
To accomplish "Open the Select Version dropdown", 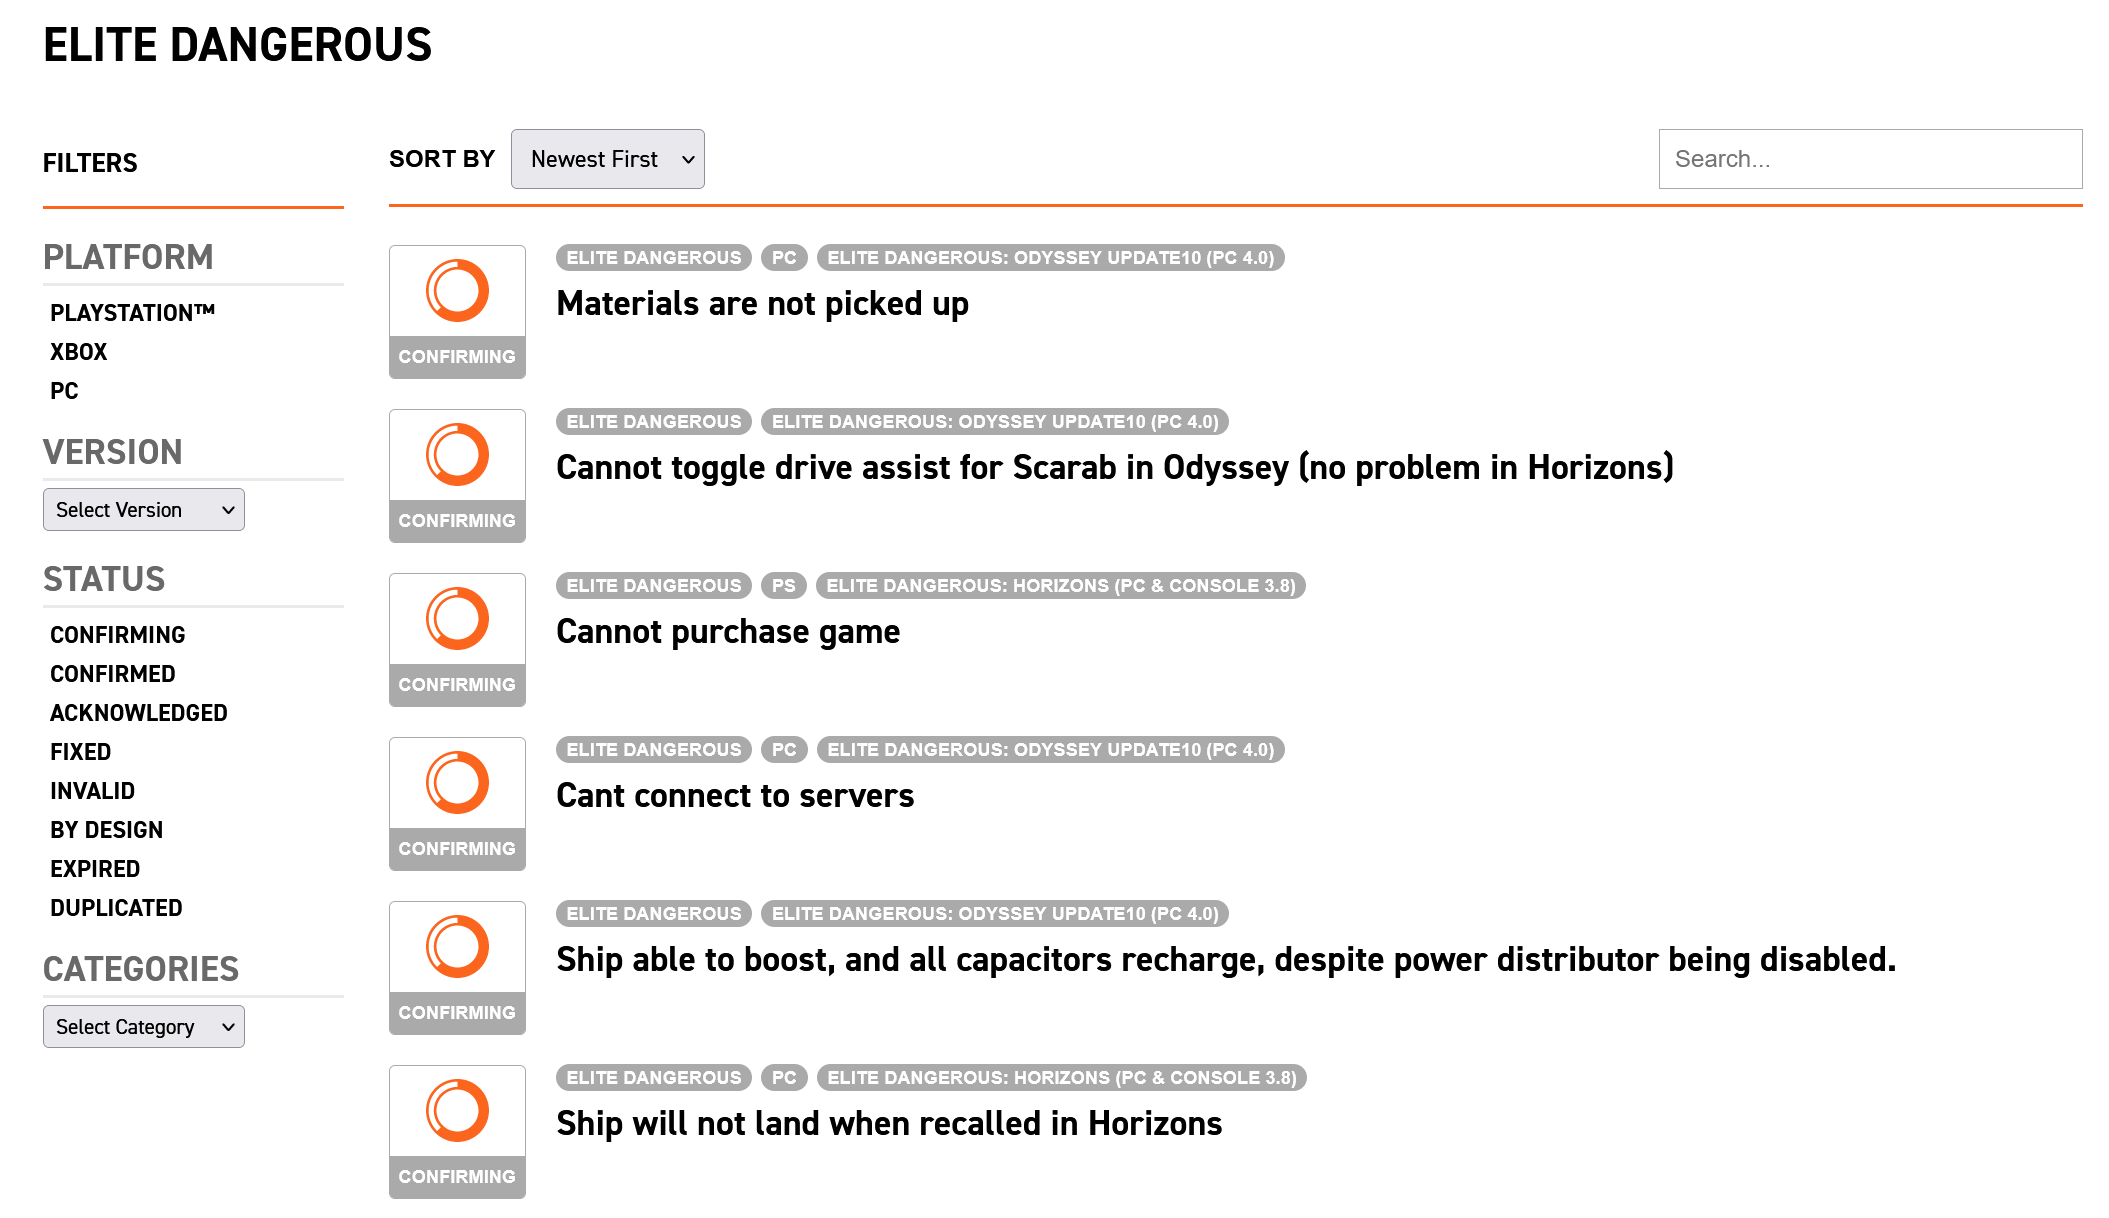I will (144, 510).
